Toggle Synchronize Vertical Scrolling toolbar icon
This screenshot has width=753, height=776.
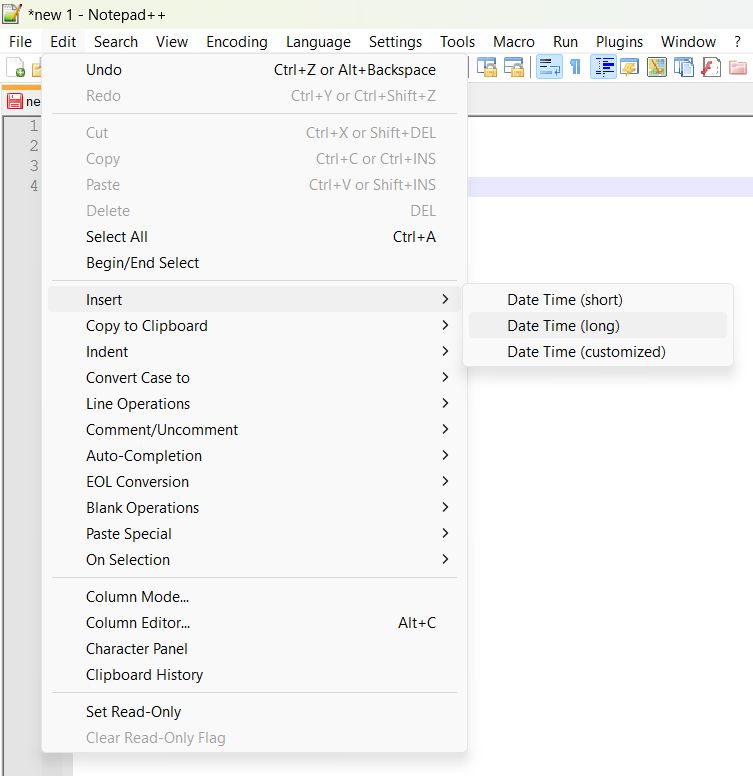[x=487, y=67]
